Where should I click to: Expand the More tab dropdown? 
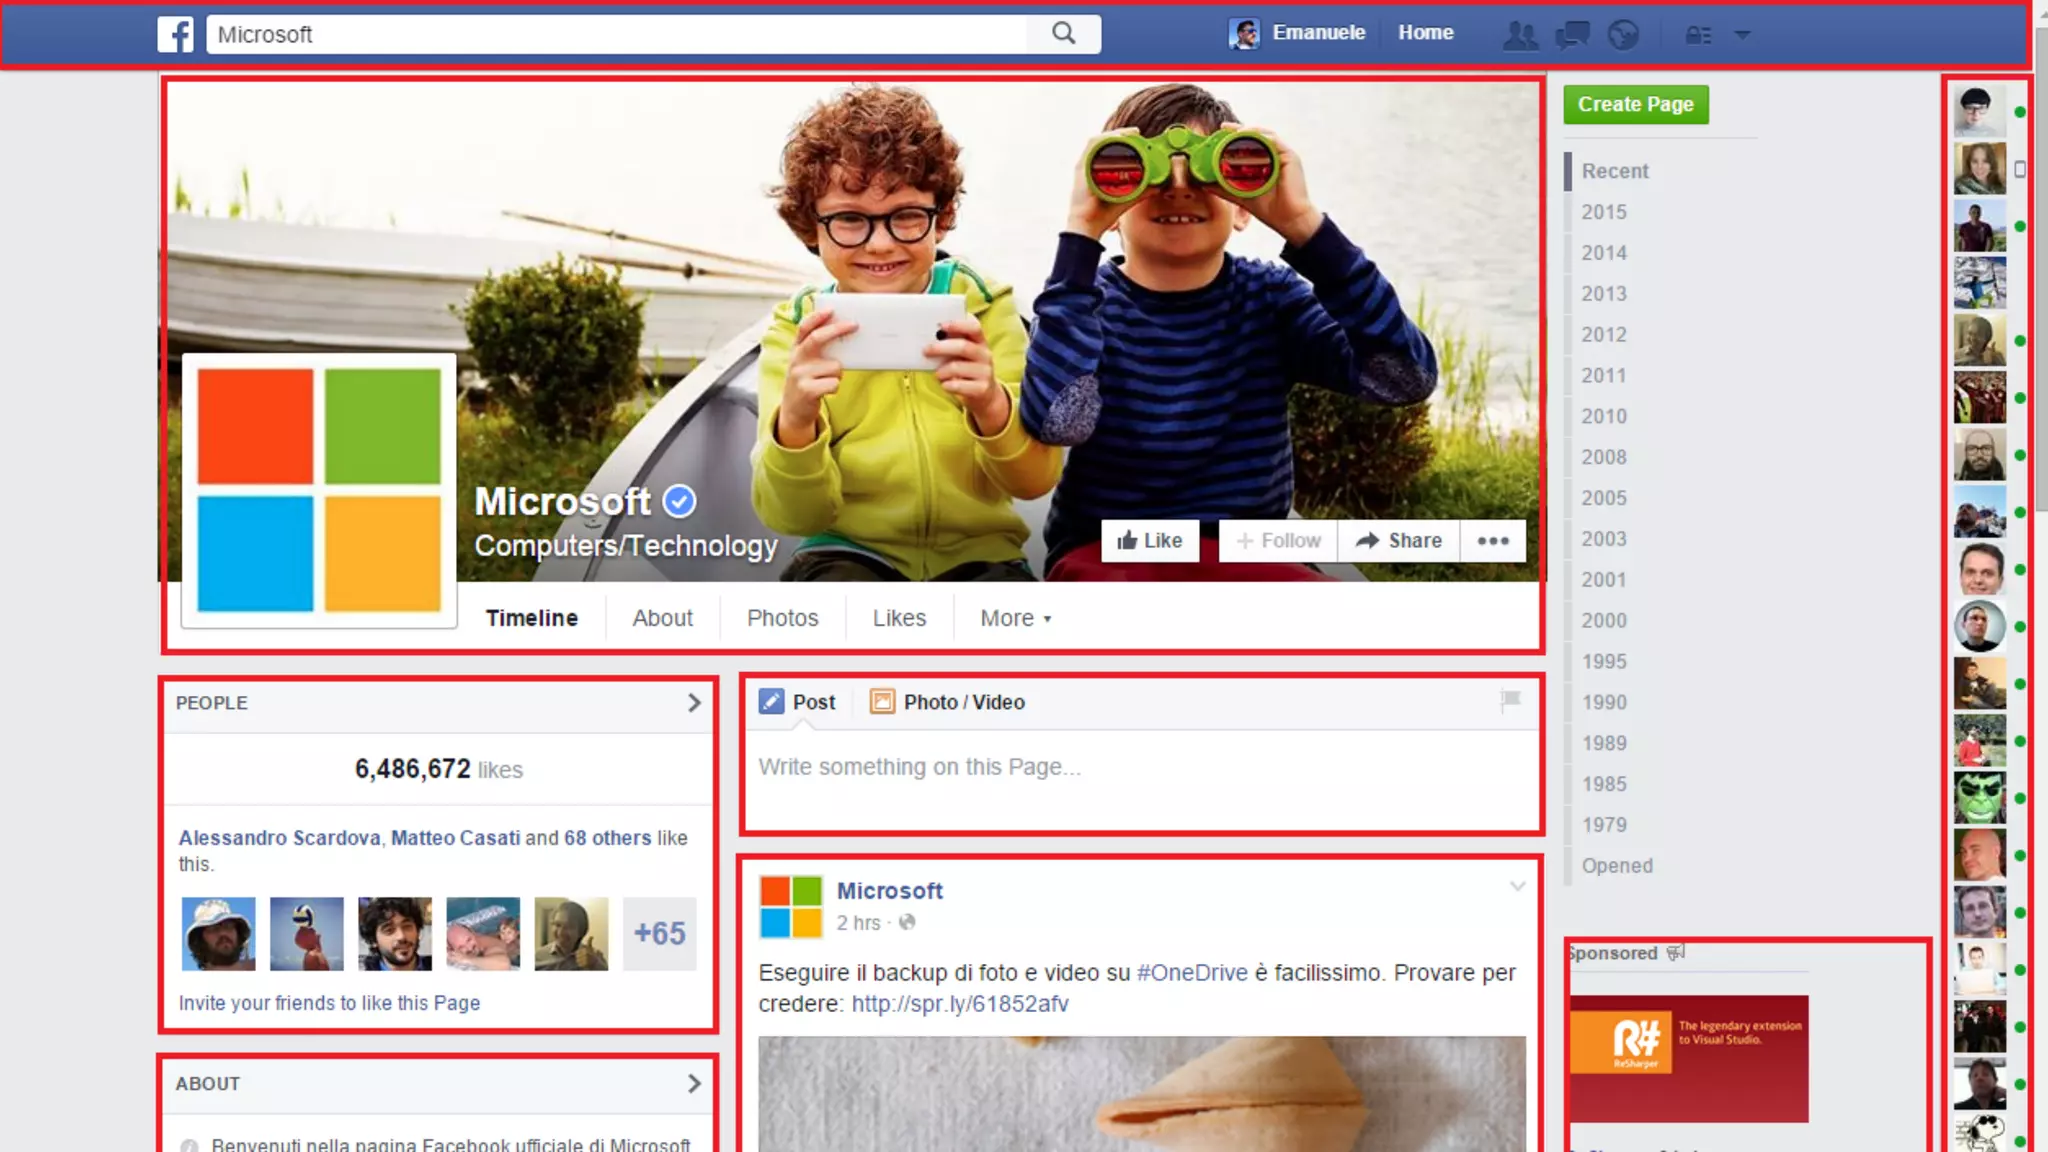[x=1015, y=618]
